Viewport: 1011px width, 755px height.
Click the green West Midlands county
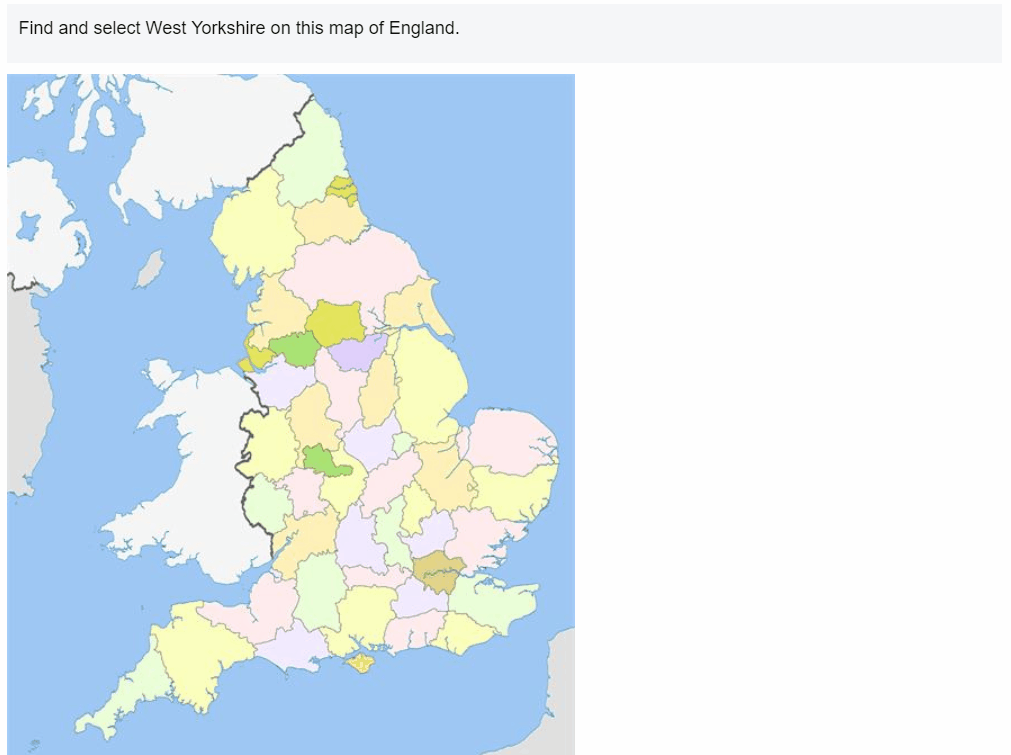click(324, 461)
